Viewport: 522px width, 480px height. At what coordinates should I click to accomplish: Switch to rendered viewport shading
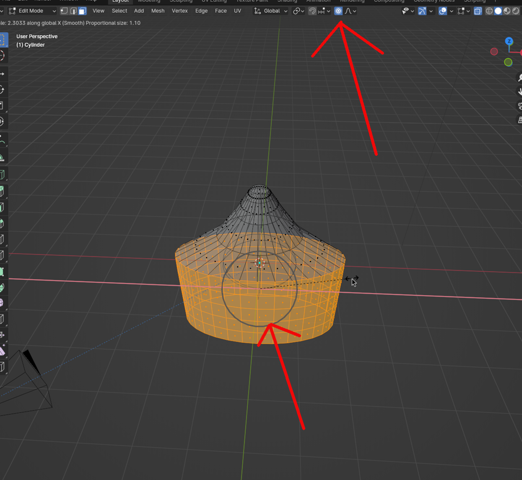(515, 11)
